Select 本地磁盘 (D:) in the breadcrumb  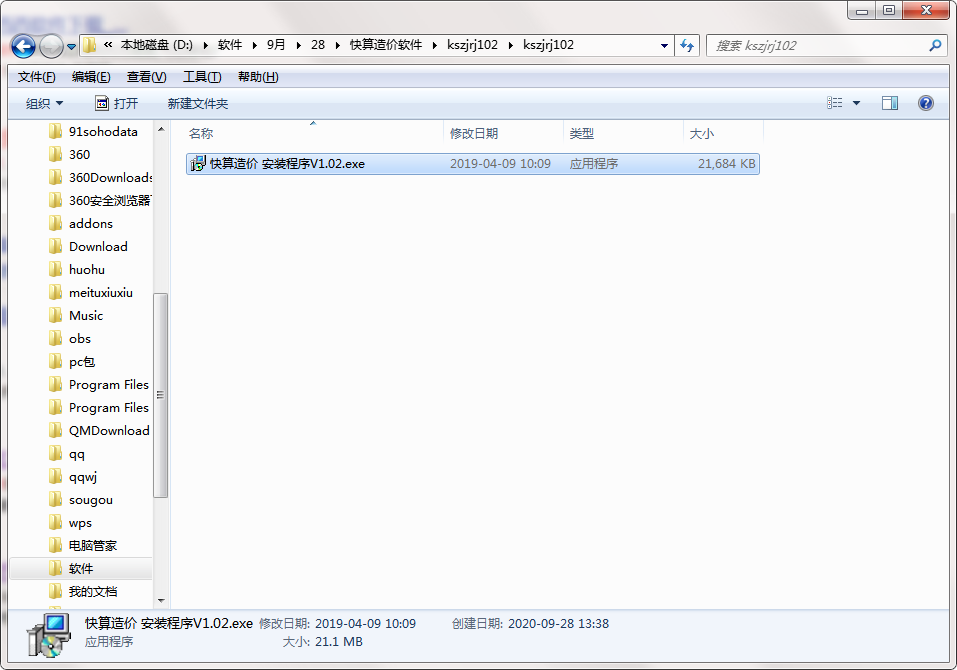[157, 45]
